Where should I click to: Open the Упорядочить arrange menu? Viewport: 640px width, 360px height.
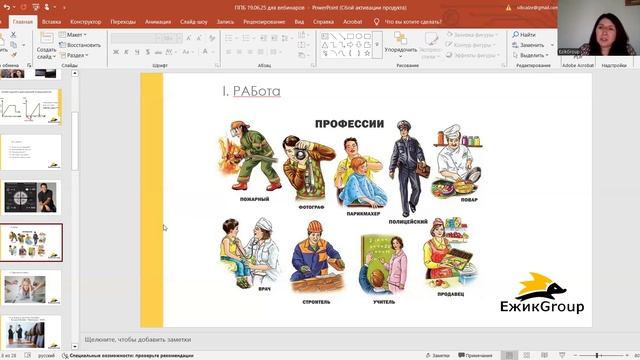click(x=400, y=45)
